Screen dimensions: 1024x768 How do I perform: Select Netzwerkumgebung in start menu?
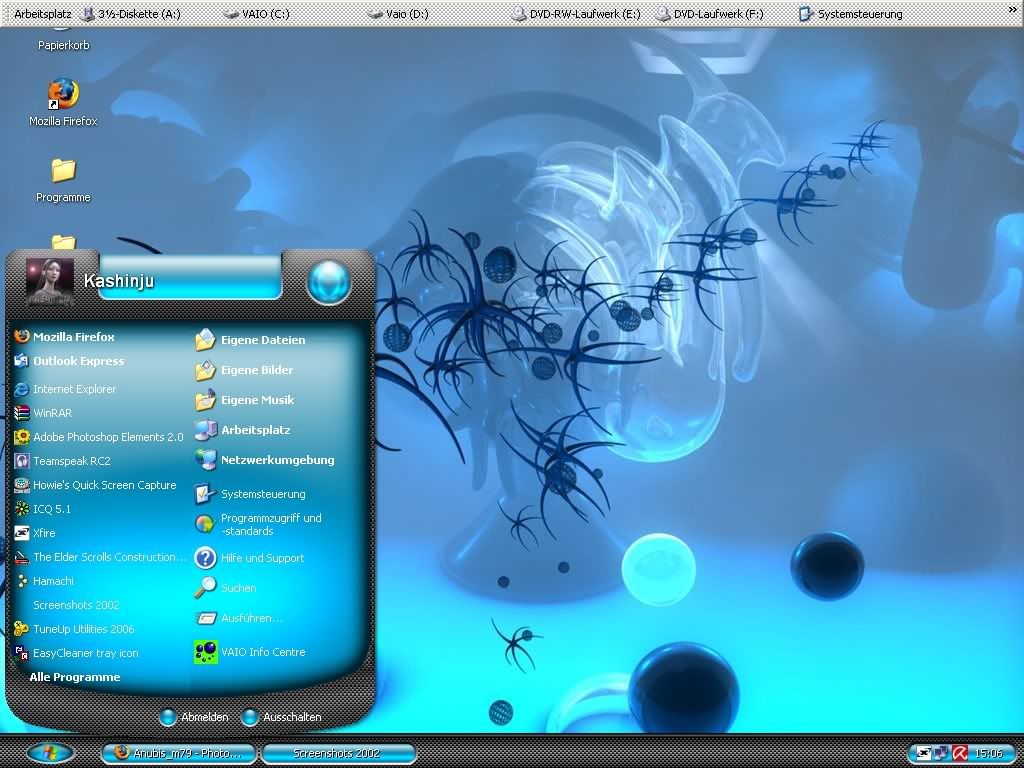pos(277,460)
